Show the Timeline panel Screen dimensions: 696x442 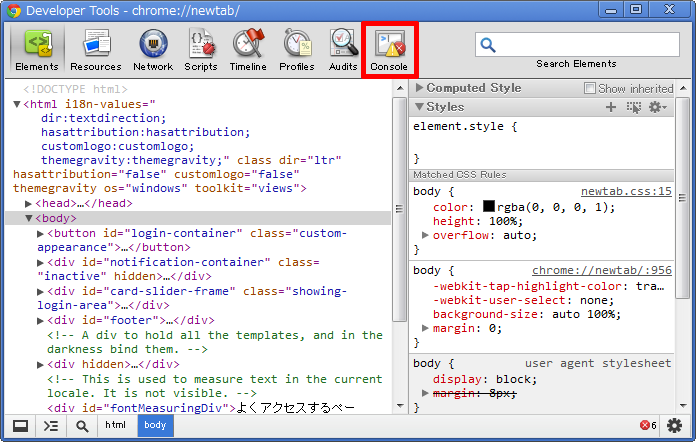pos(248,50)
